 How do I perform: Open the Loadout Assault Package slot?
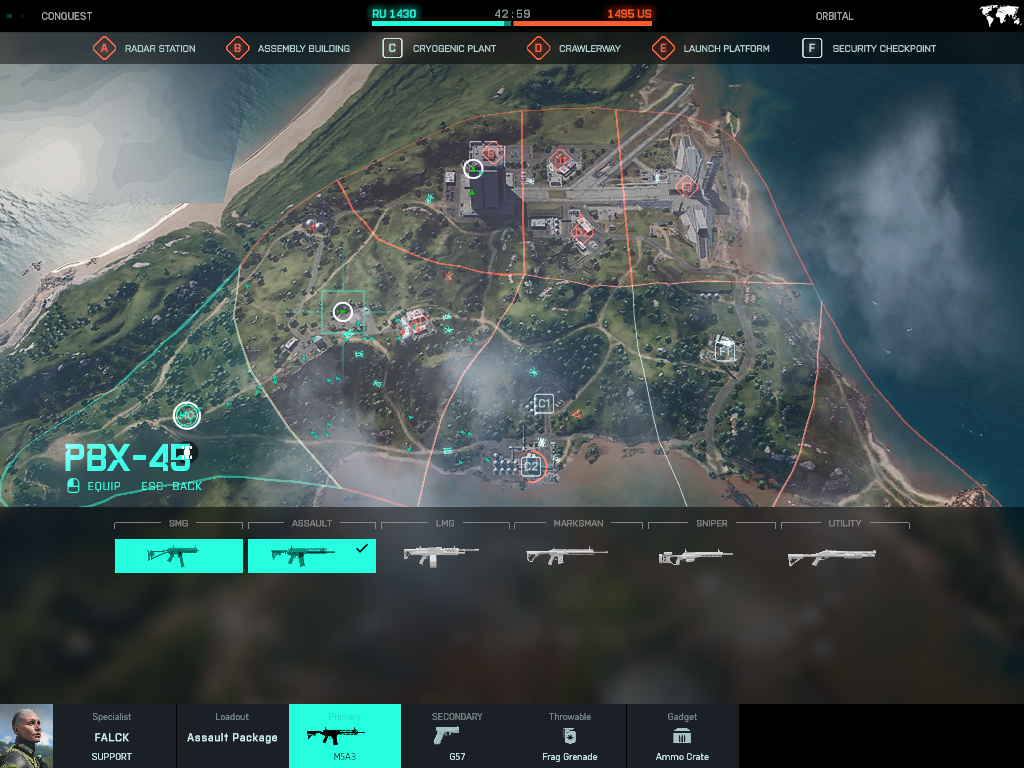[x=232, y=736]
